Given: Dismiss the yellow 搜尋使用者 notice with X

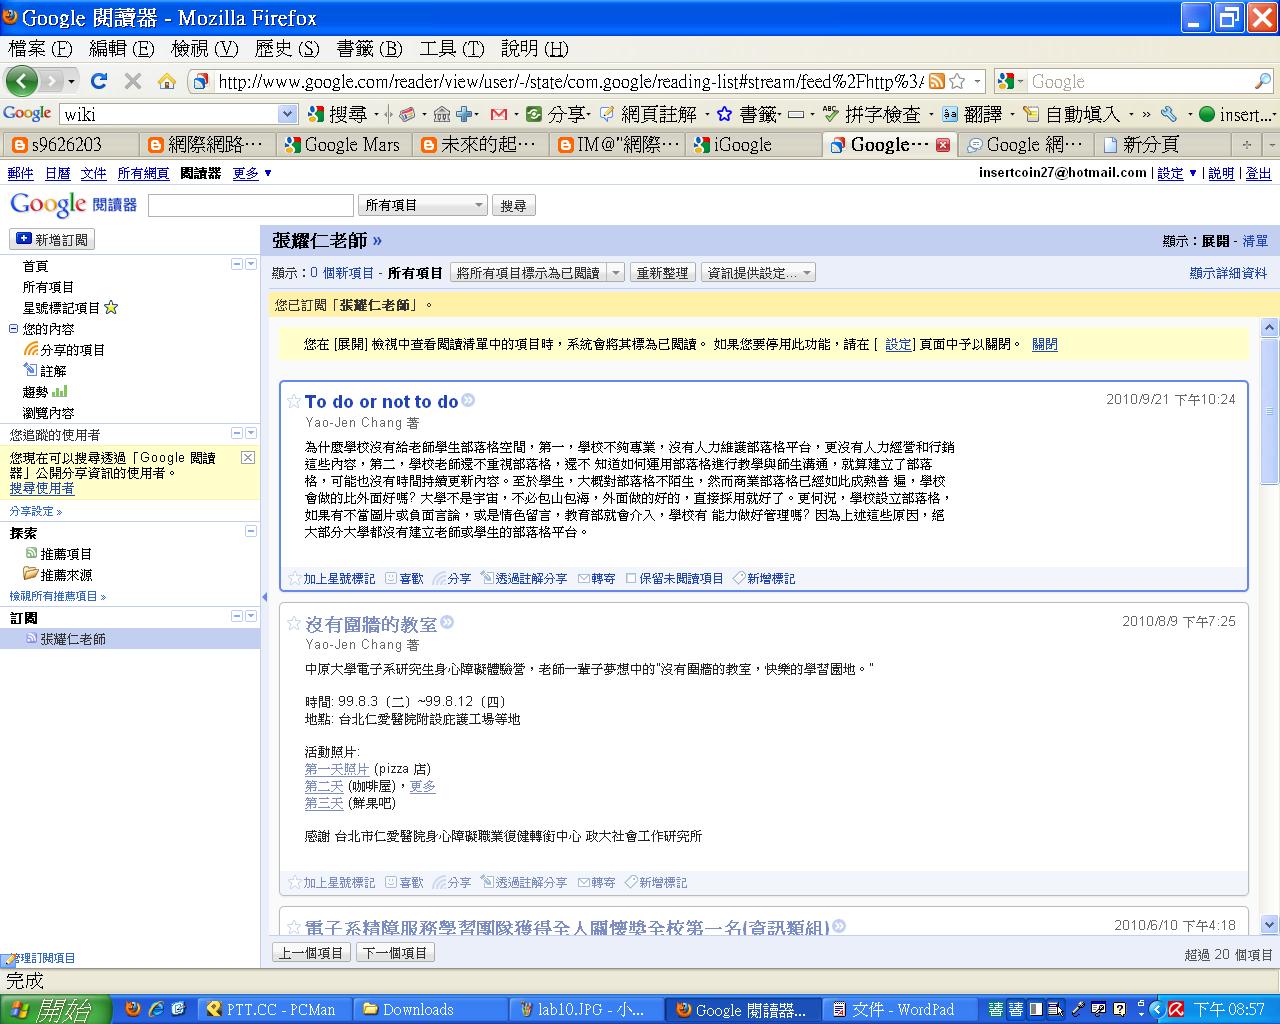Looking at the screenshot, I should (248, 457).
